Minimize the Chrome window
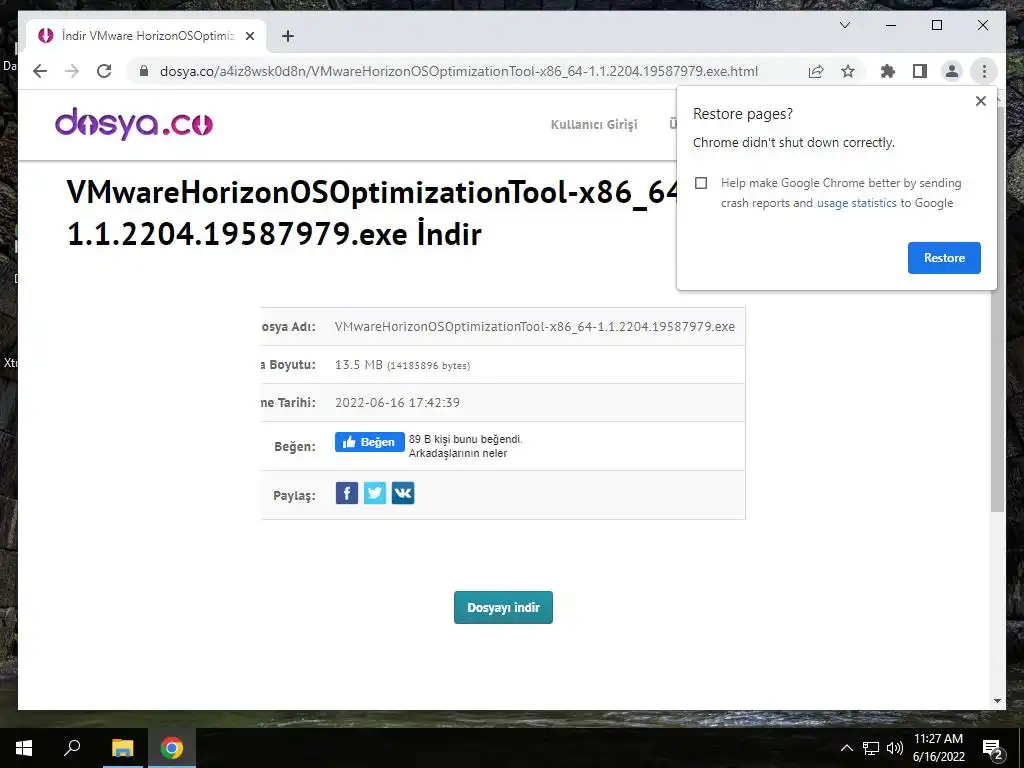This screenshot has width=1024, height=768. coord(891,25)
